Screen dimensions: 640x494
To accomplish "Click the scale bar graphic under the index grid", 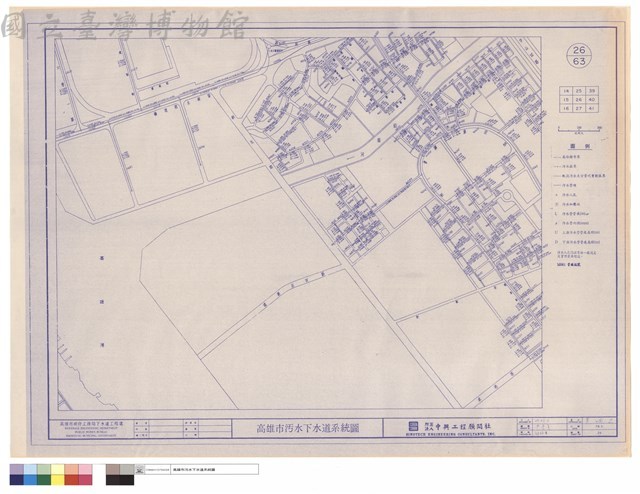I will [579, 129].
